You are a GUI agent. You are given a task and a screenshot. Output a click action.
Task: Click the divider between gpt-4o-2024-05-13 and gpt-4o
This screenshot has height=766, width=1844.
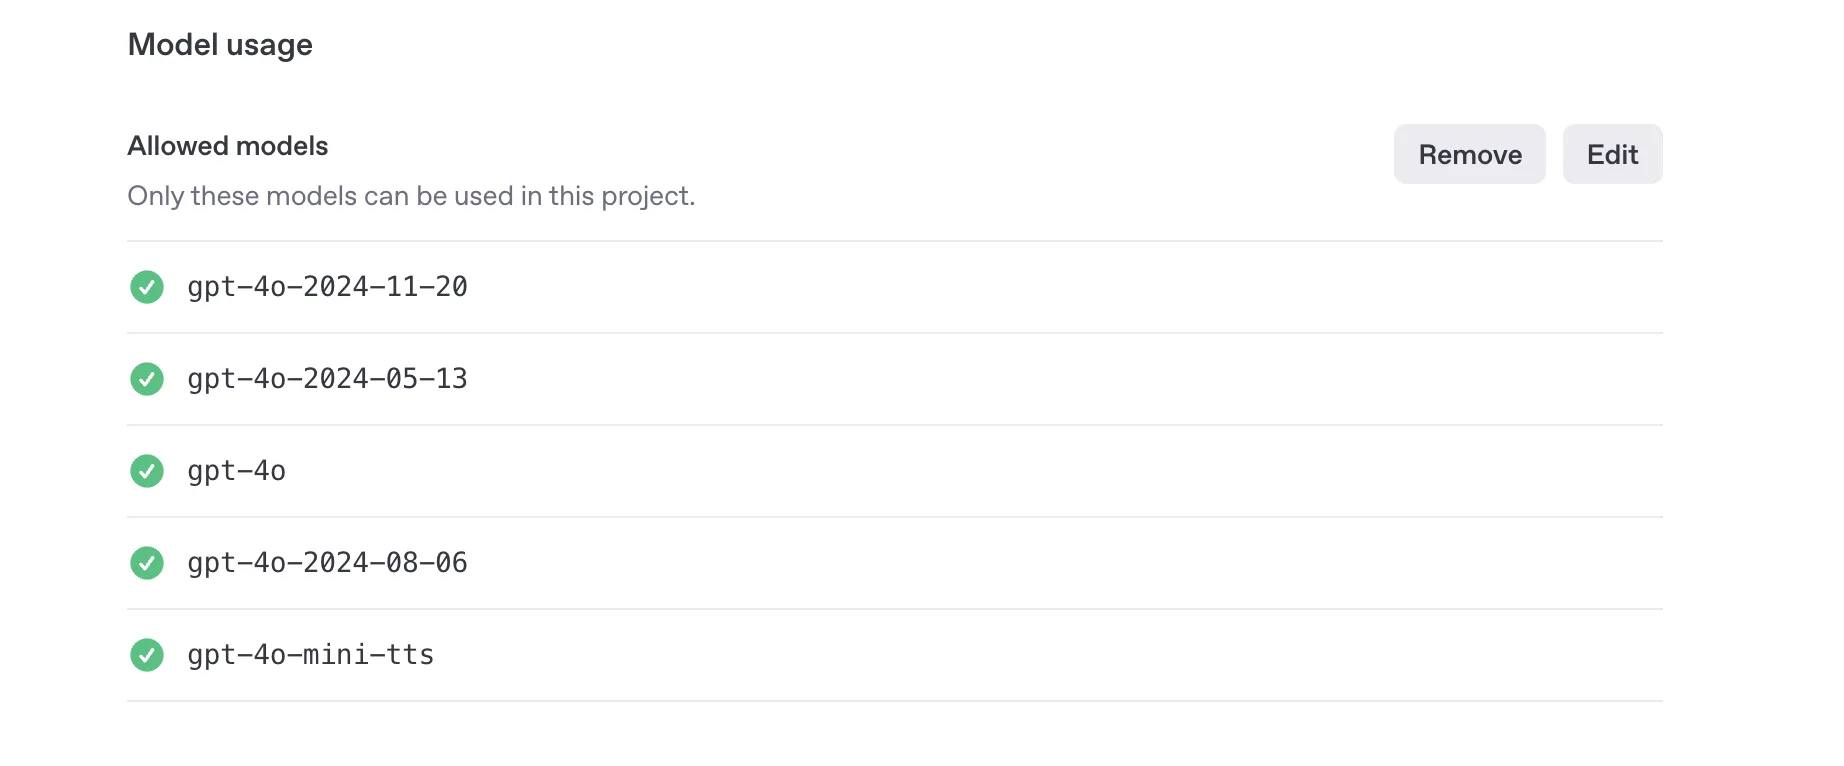(894, 425)
